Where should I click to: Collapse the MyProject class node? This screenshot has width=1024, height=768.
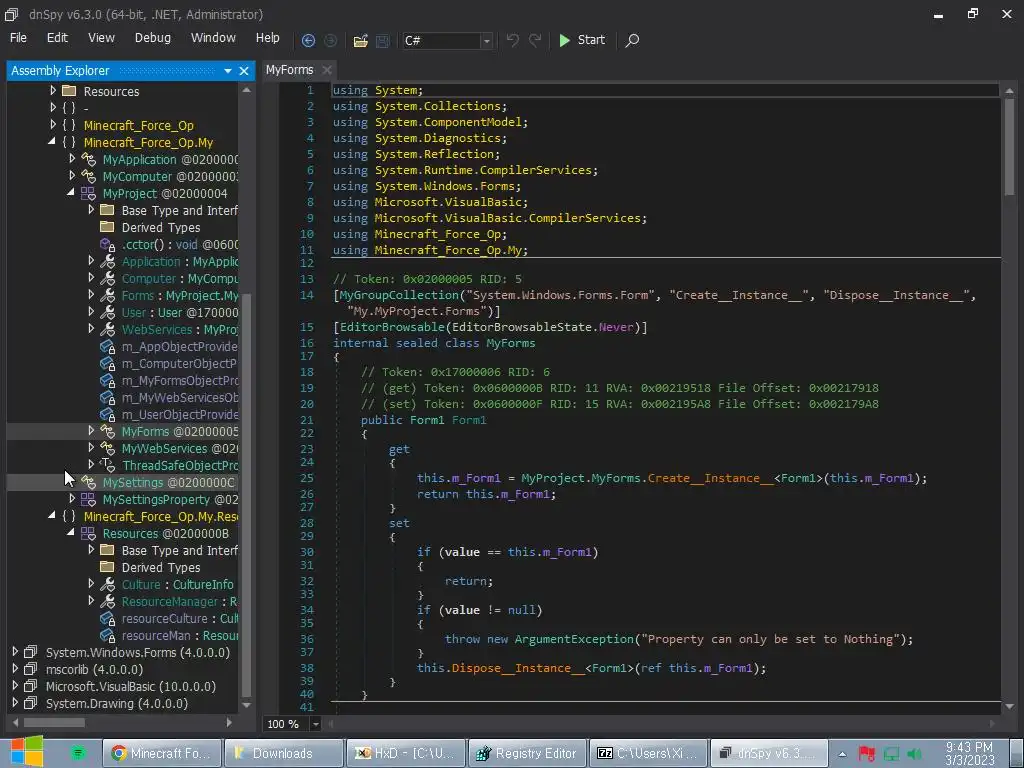[x=71, y=193]
